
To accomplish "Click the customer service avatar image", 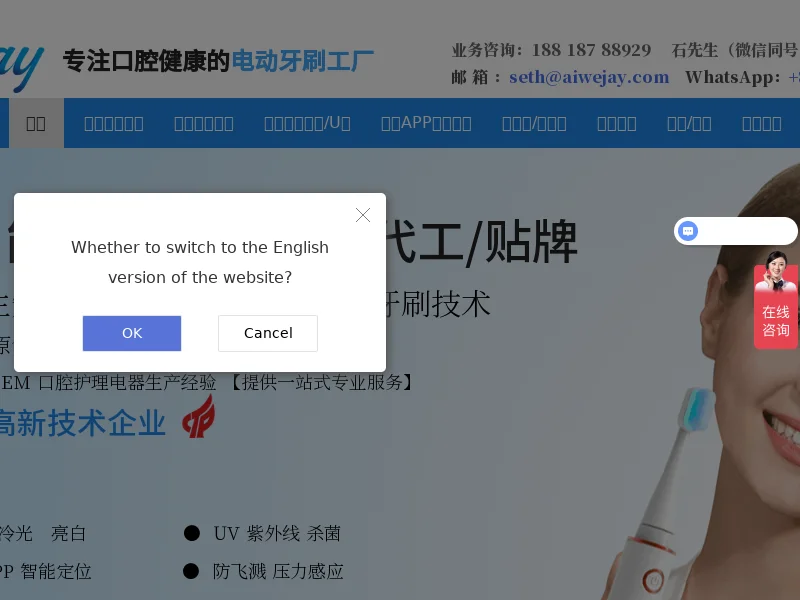I will coord(774,272).
